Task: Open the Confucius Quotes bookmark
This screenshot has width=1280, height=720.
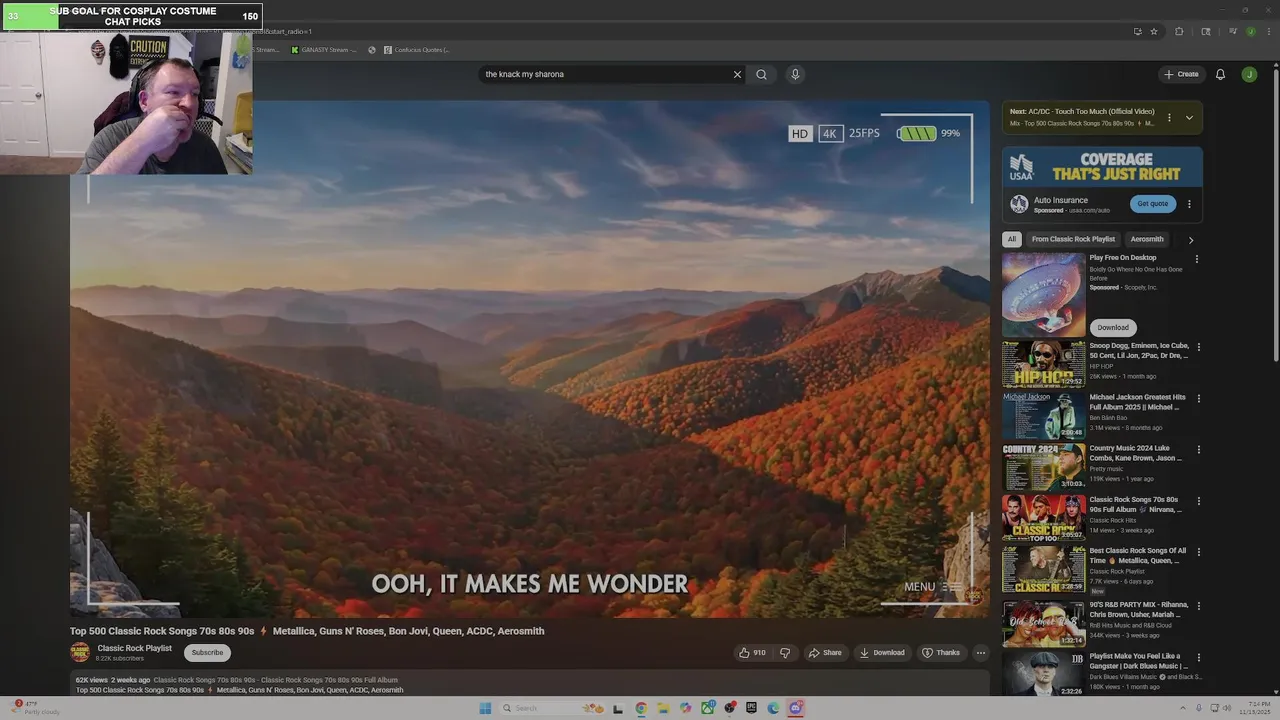Action: 417,49
